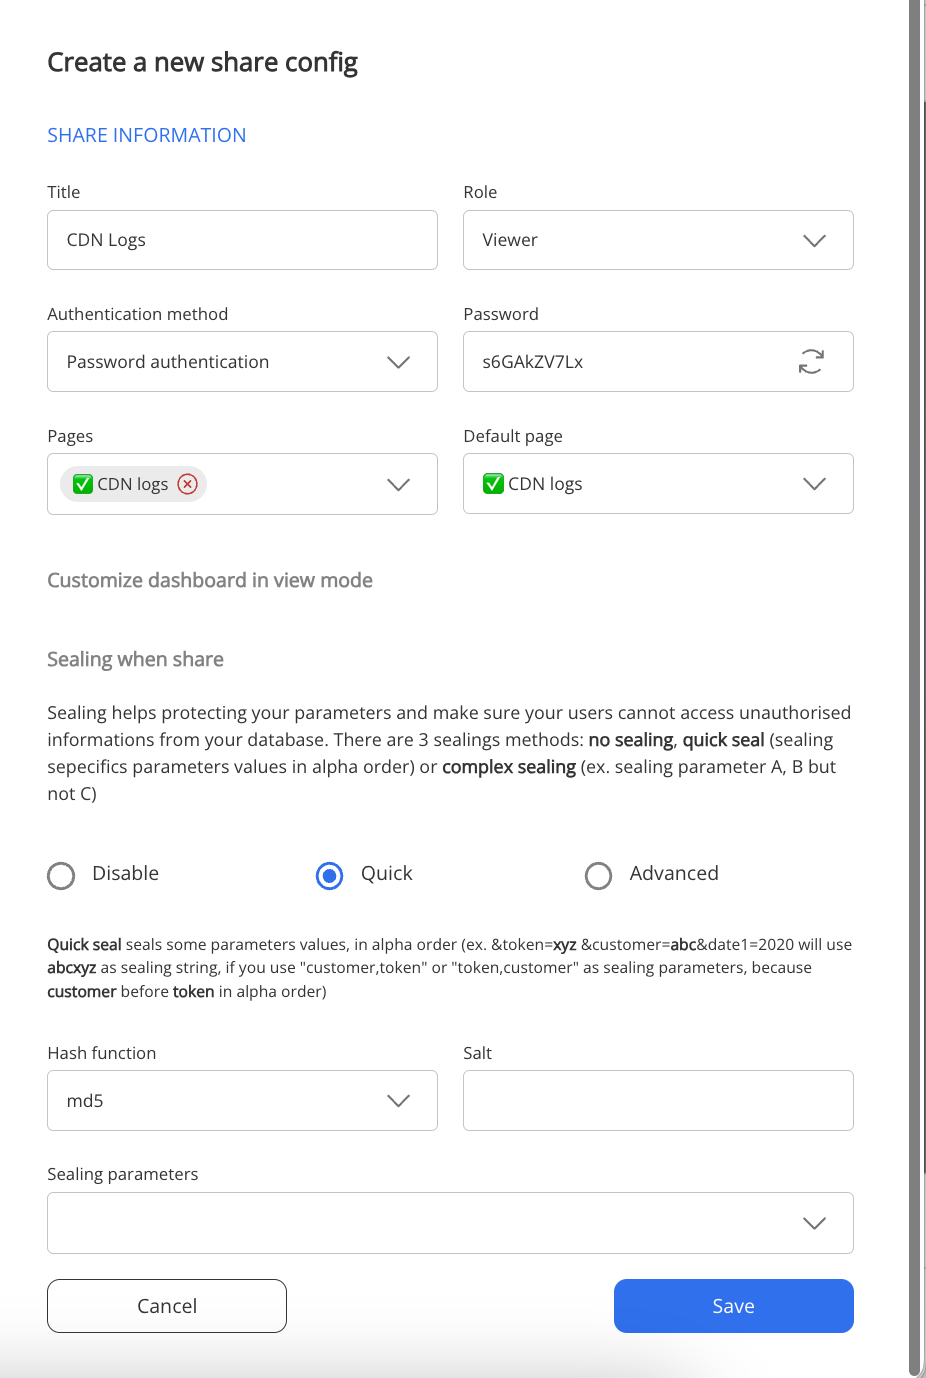Open the Hash function dropdown showing md5
The image size is (926, 1378).
[x=398, y=1100]
